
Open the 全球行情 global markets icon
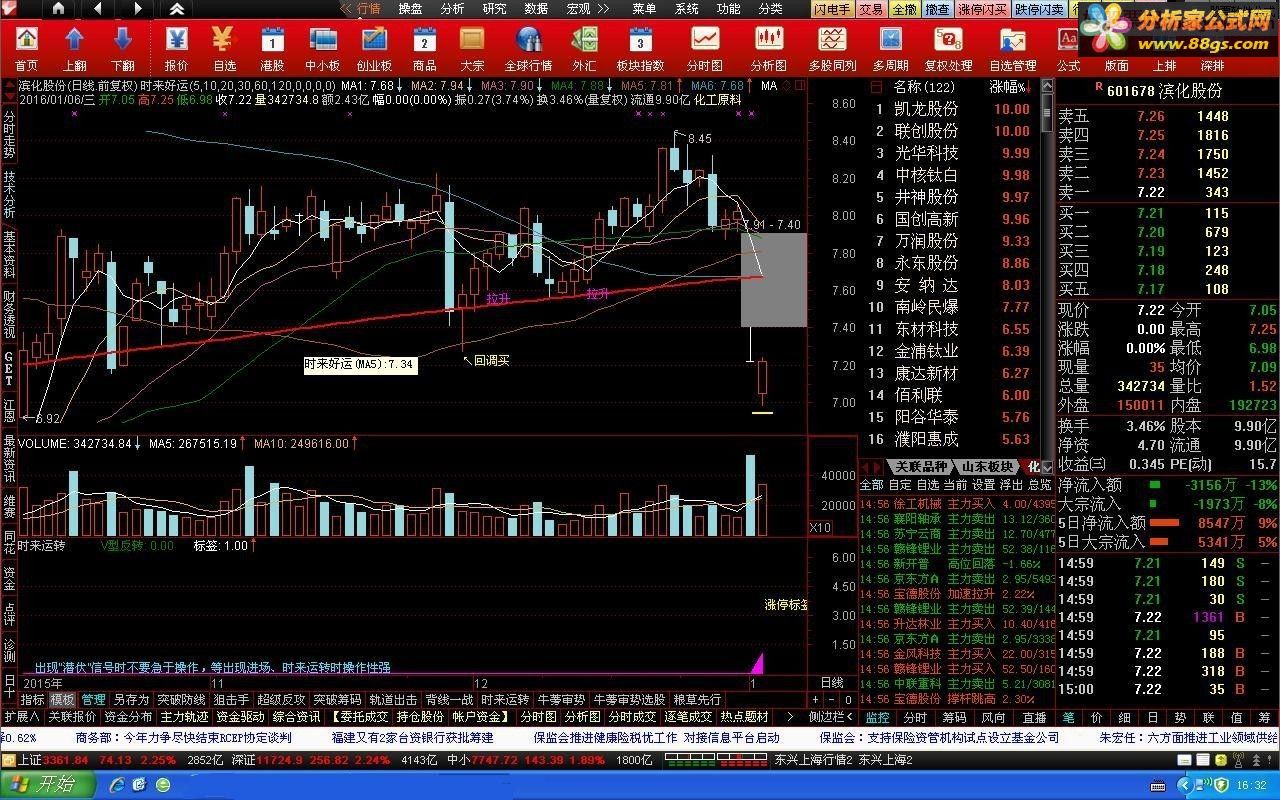point(528,48)
